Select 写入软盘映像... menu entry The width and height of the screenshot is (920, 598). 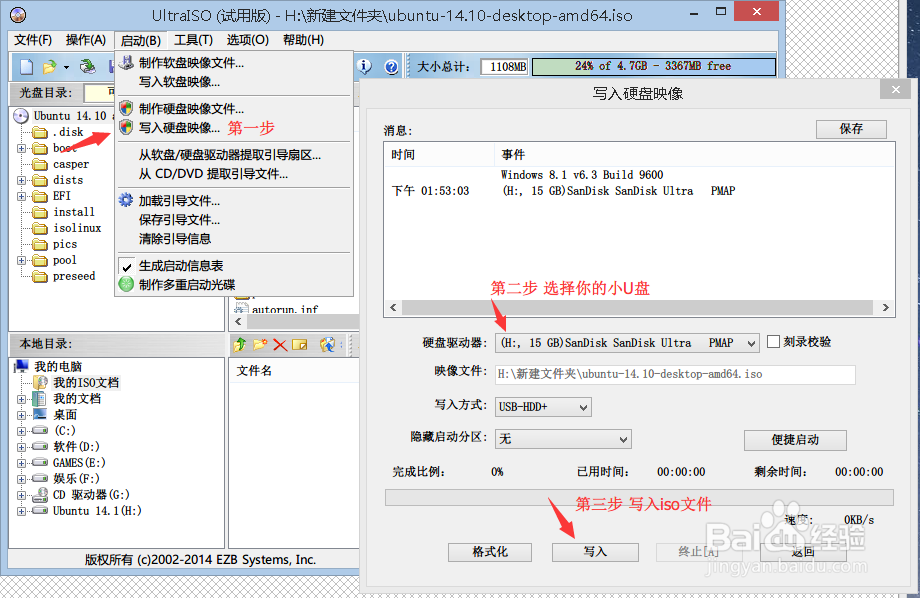coord(180,82)
